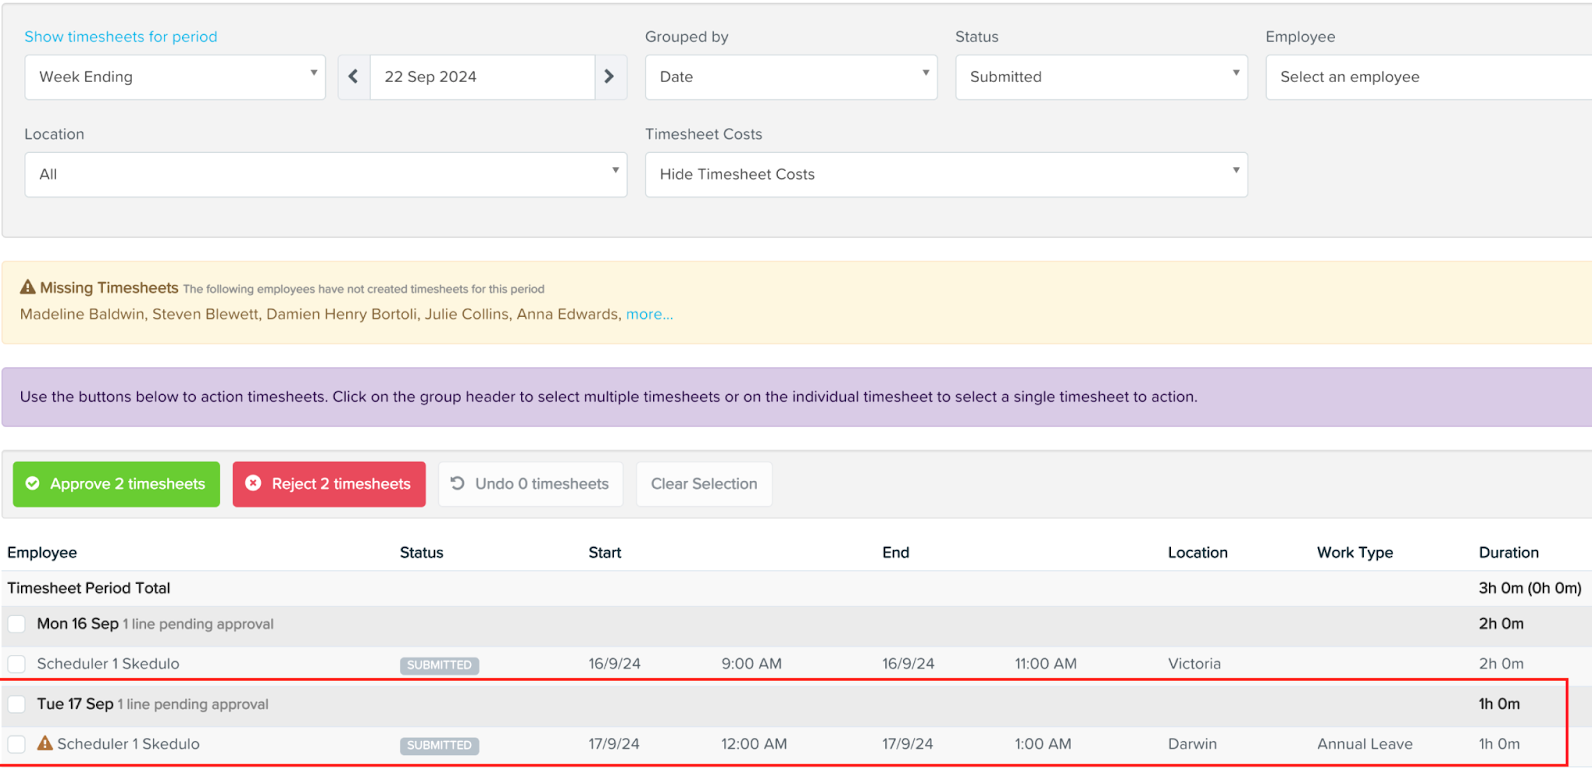Click the Status column header
Screen dimensions: 1592x778
[x=421, y=552]
